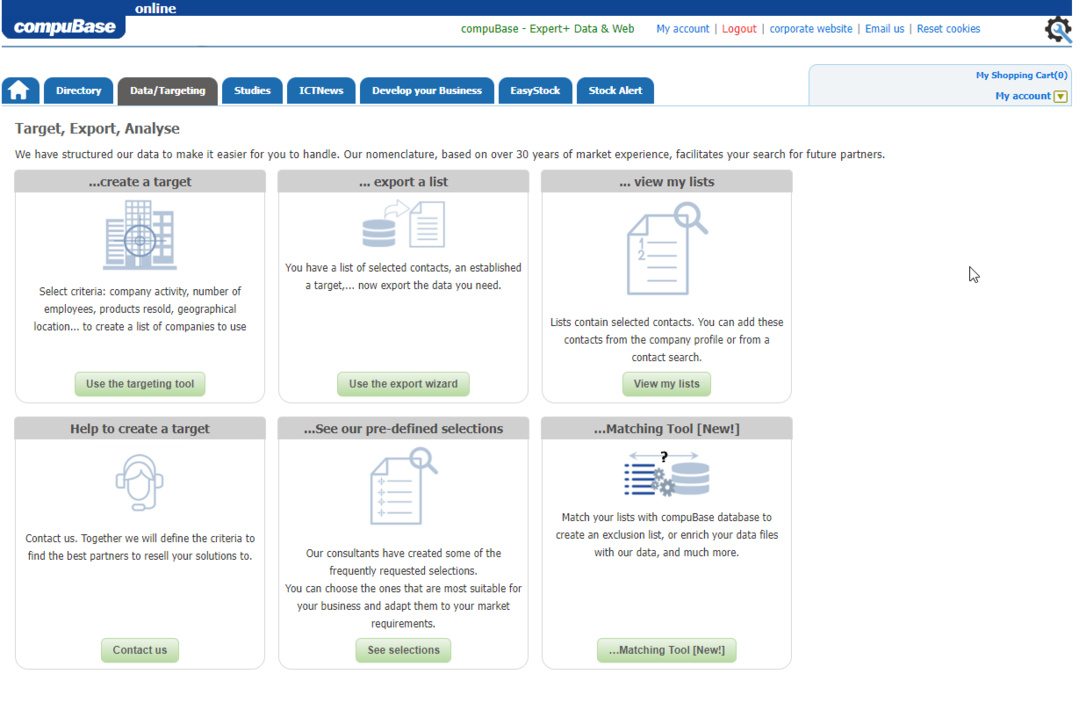This screenshot has width=1079, height=703.
Task: Open the Directory tab
Action: tap(78, 91)
